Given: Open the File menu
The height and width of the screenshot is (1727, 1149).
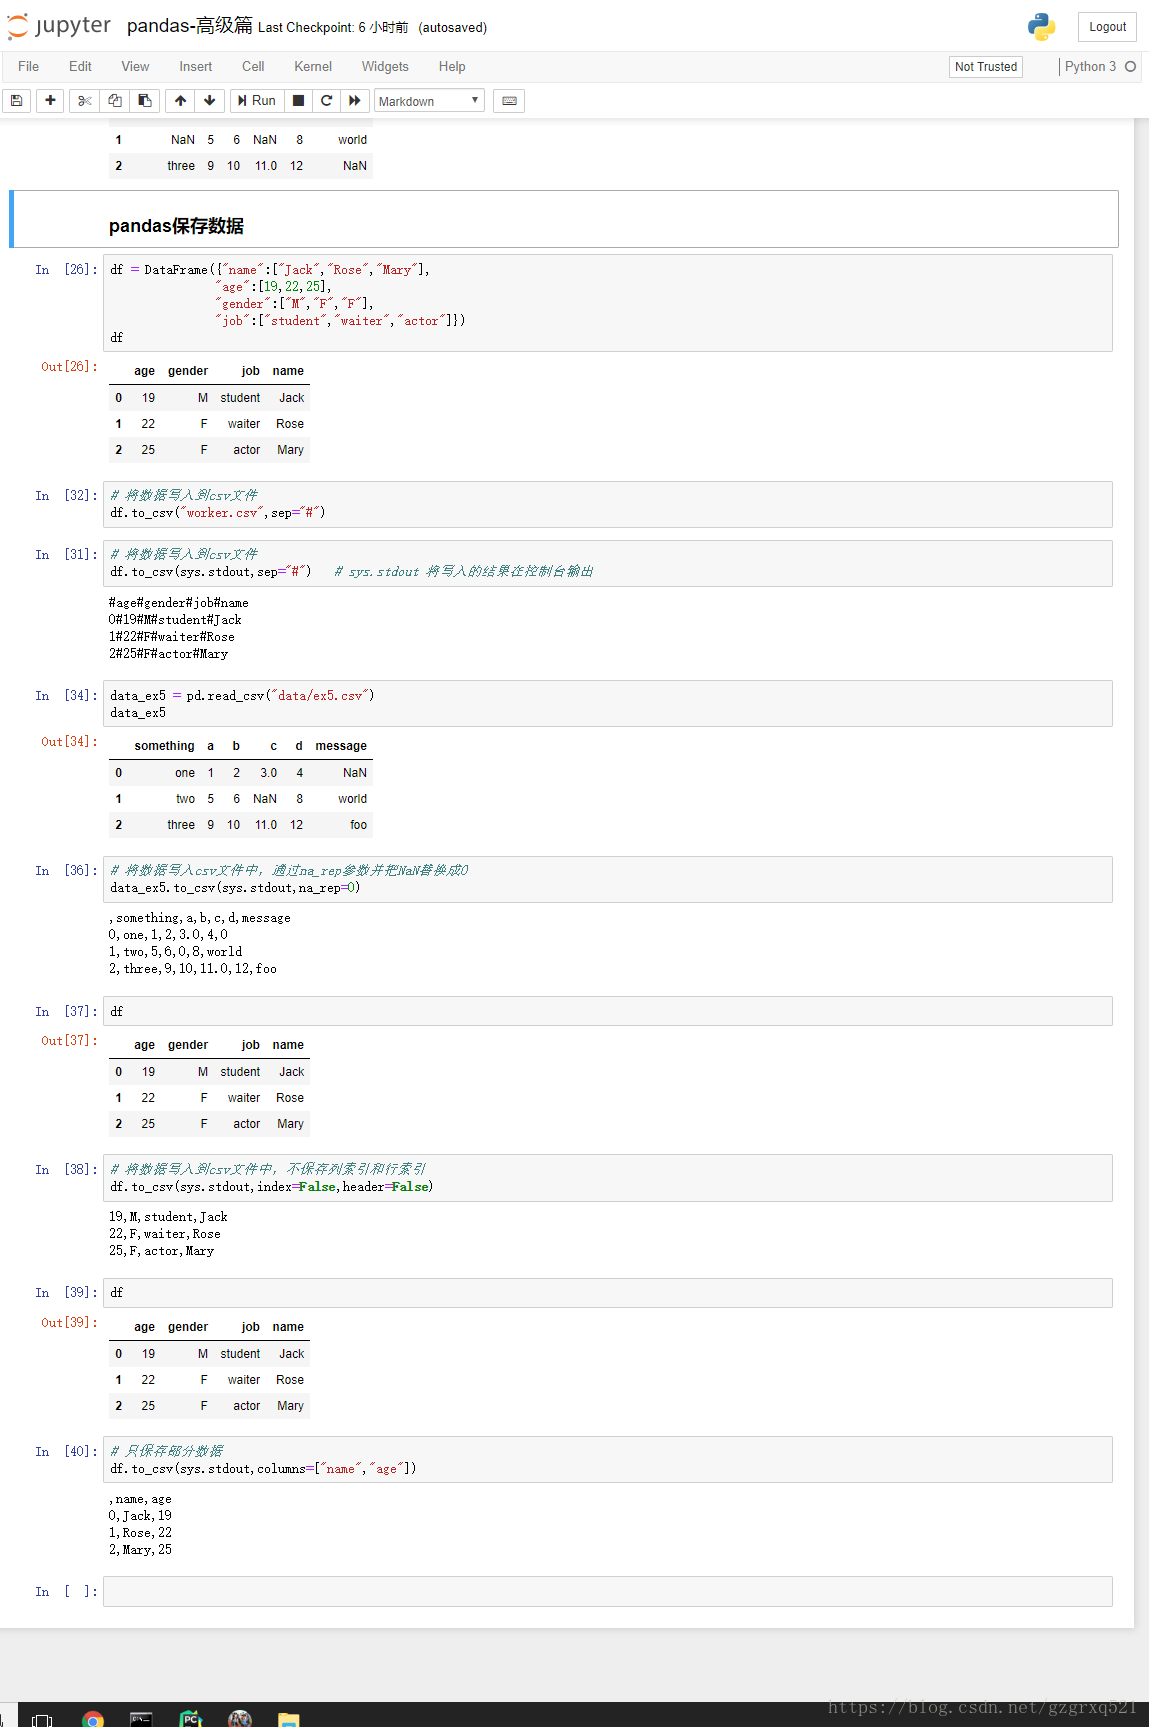Looking at the screenshot, I should click(x=29, y=67).
